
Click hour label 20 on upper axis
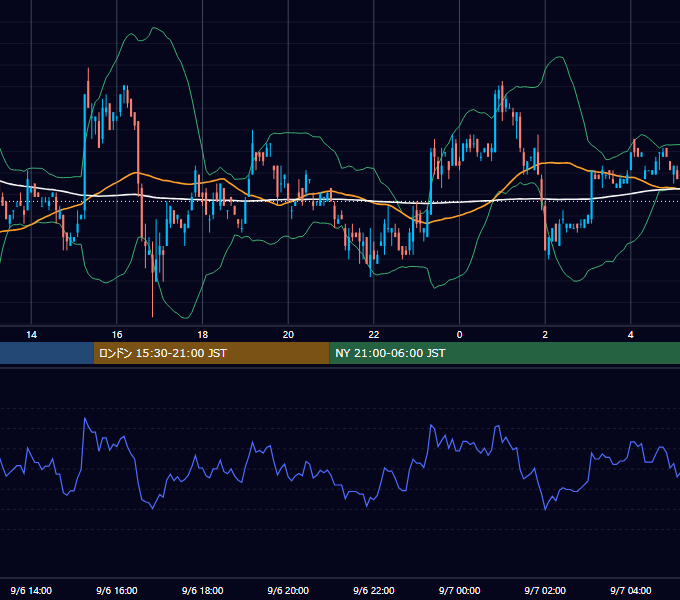[x=288, y=335]
